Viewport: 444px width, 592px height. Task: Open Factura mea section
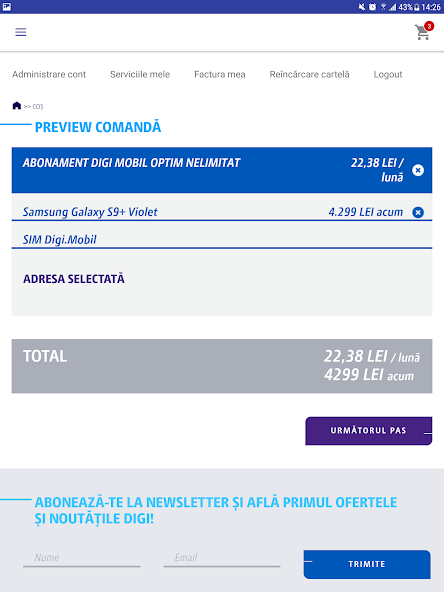(220, 74)
